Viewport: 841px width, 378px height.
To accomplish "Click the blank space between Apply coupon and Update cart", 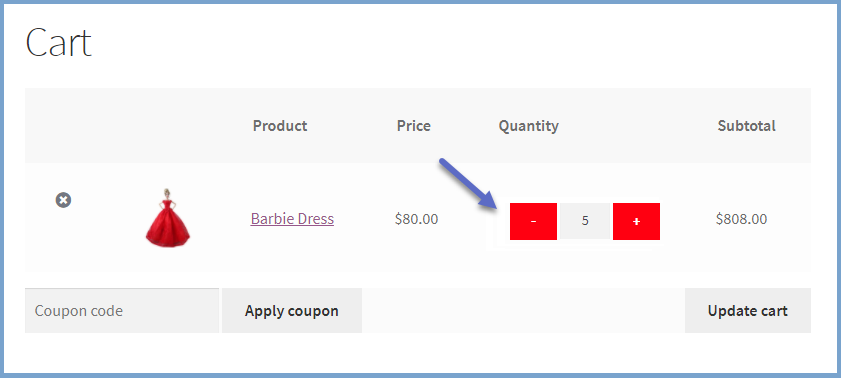I will tap(523, 310).
